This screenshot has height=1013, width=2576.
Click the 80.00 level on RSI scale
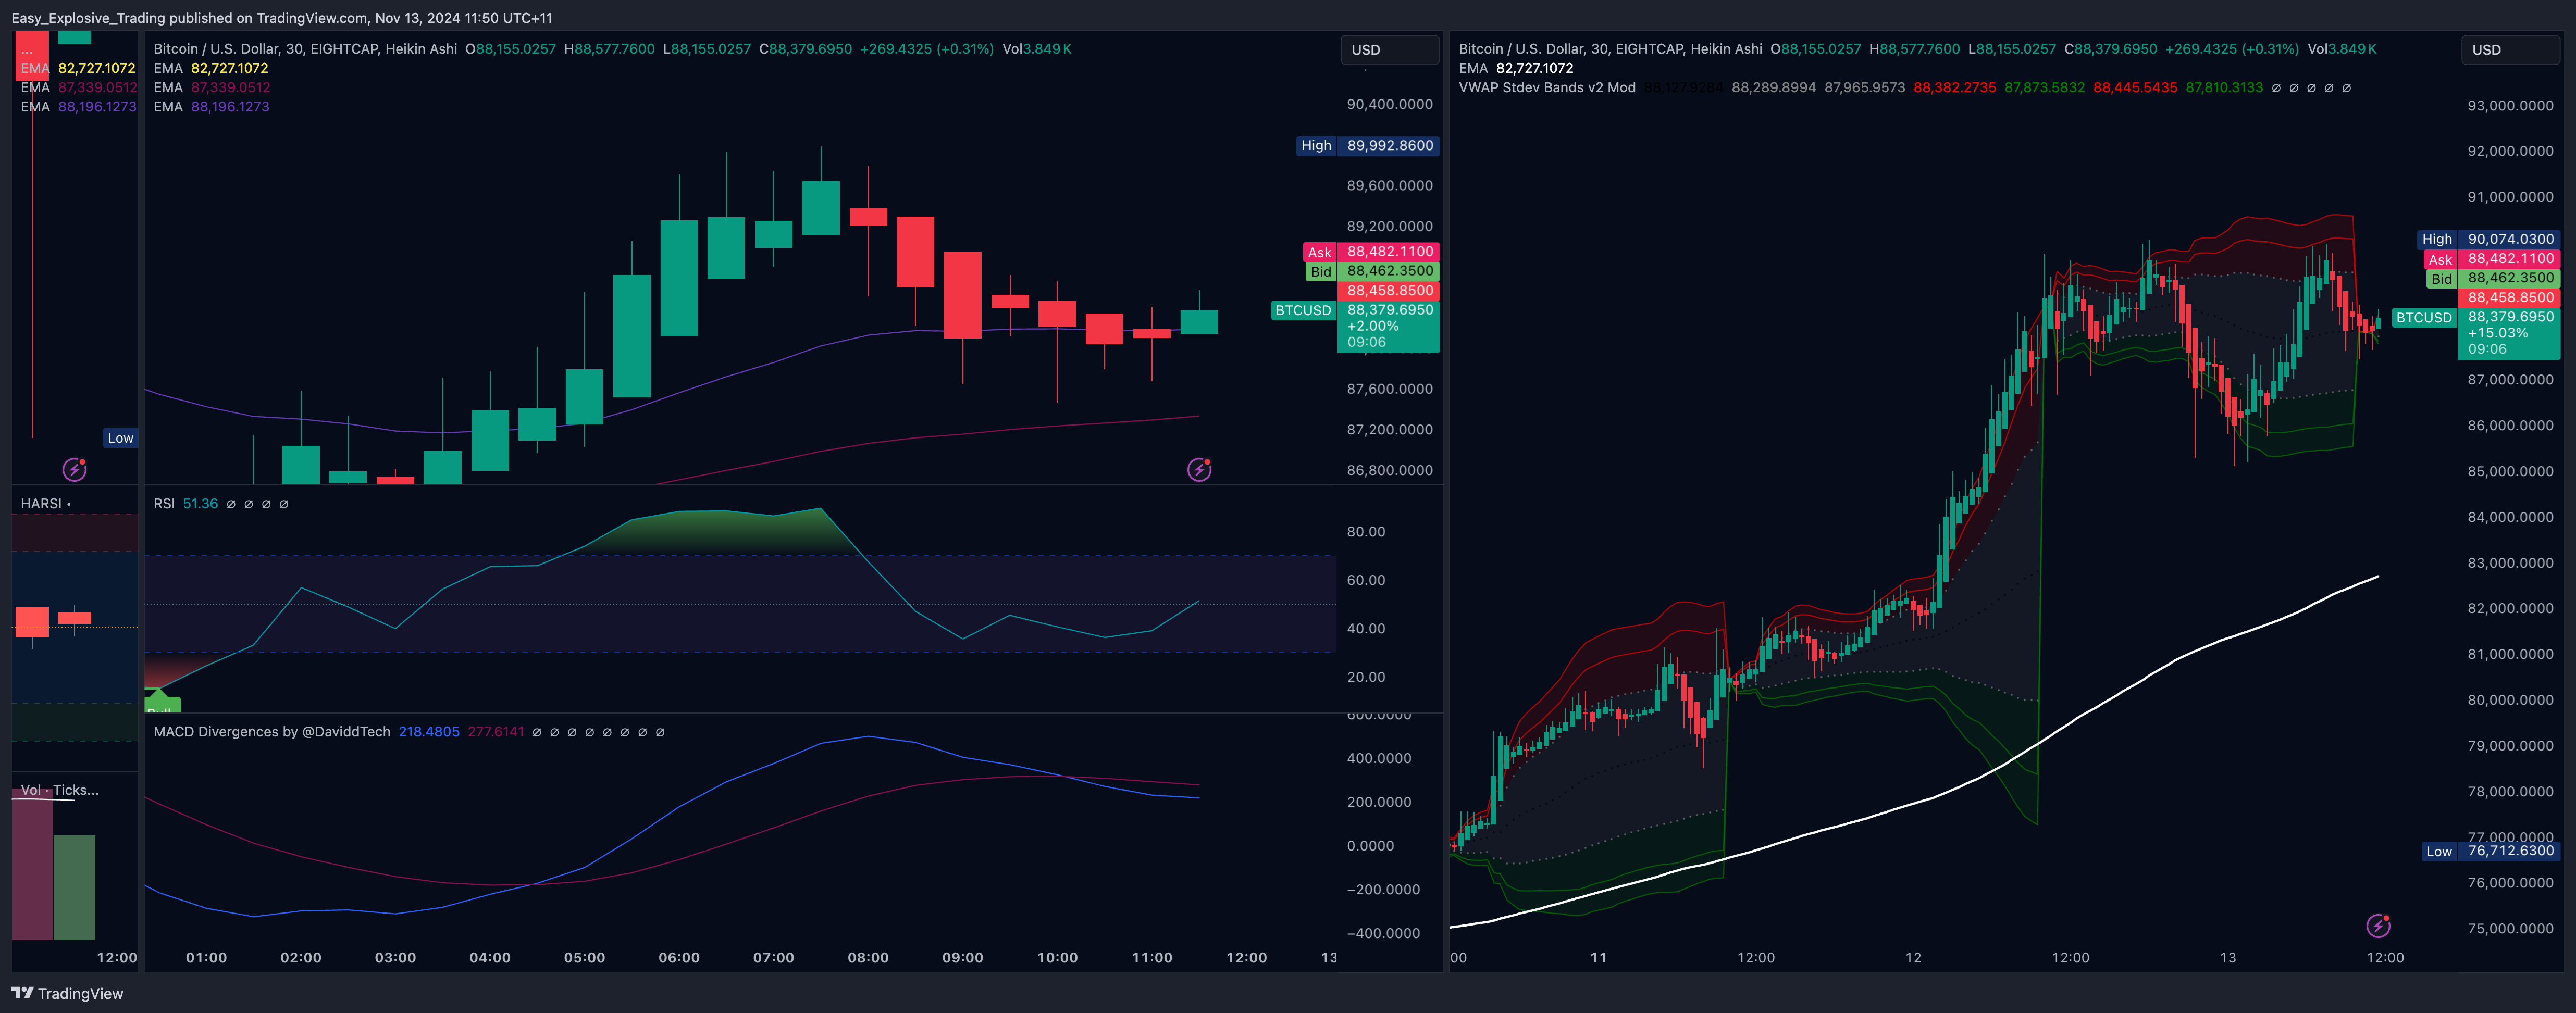point(1366,532)
